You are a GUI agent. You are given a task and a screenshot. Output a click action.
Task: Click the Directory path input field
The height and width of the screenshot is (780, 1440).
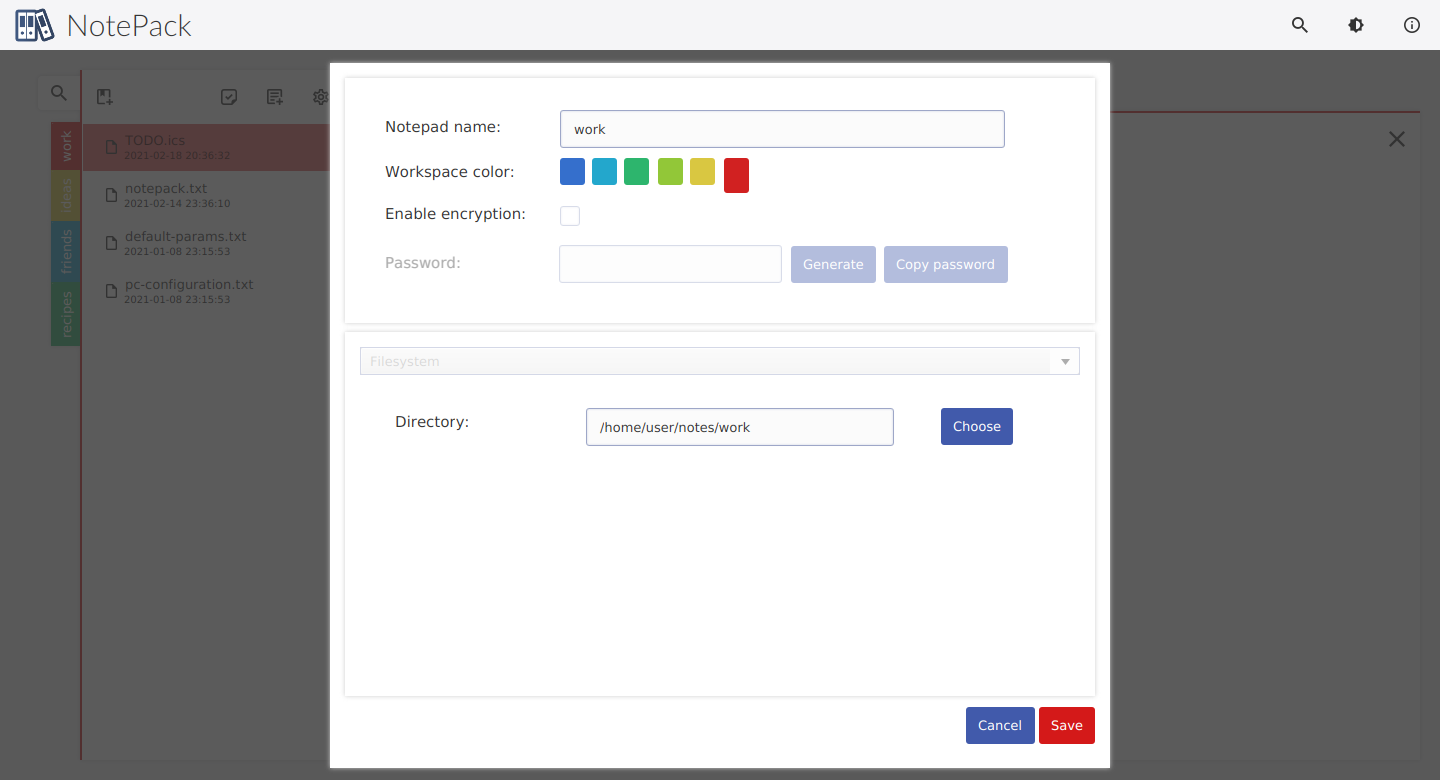[x=740, y=427]
